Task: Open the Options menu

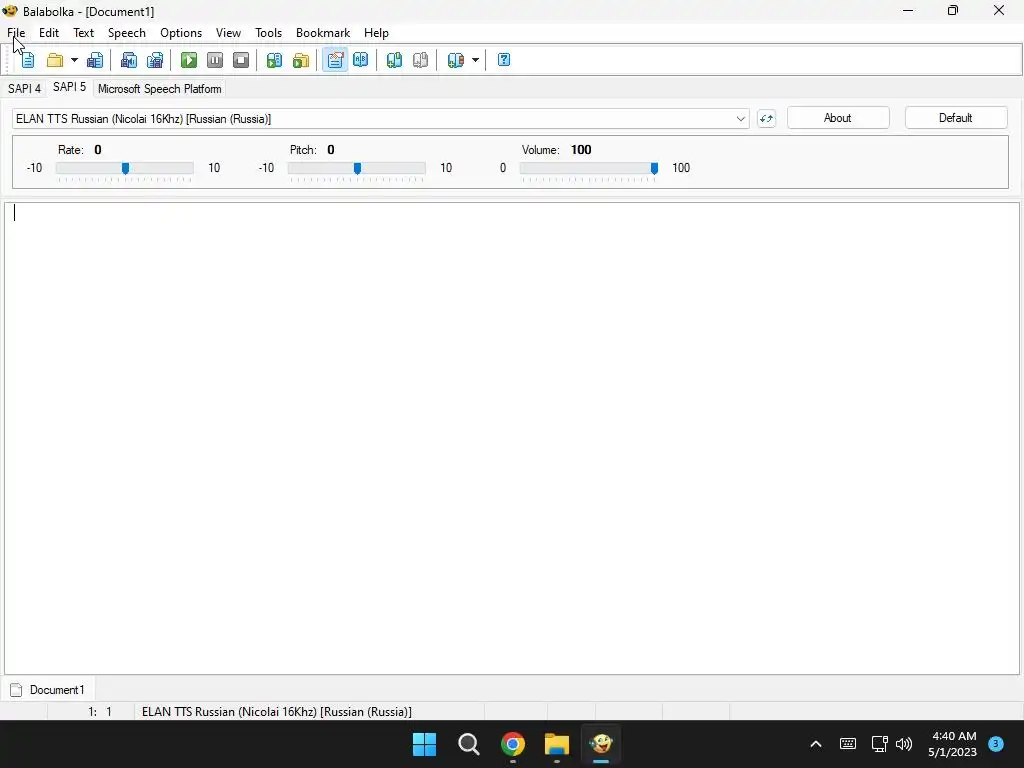Action: (x=181, y=33)
